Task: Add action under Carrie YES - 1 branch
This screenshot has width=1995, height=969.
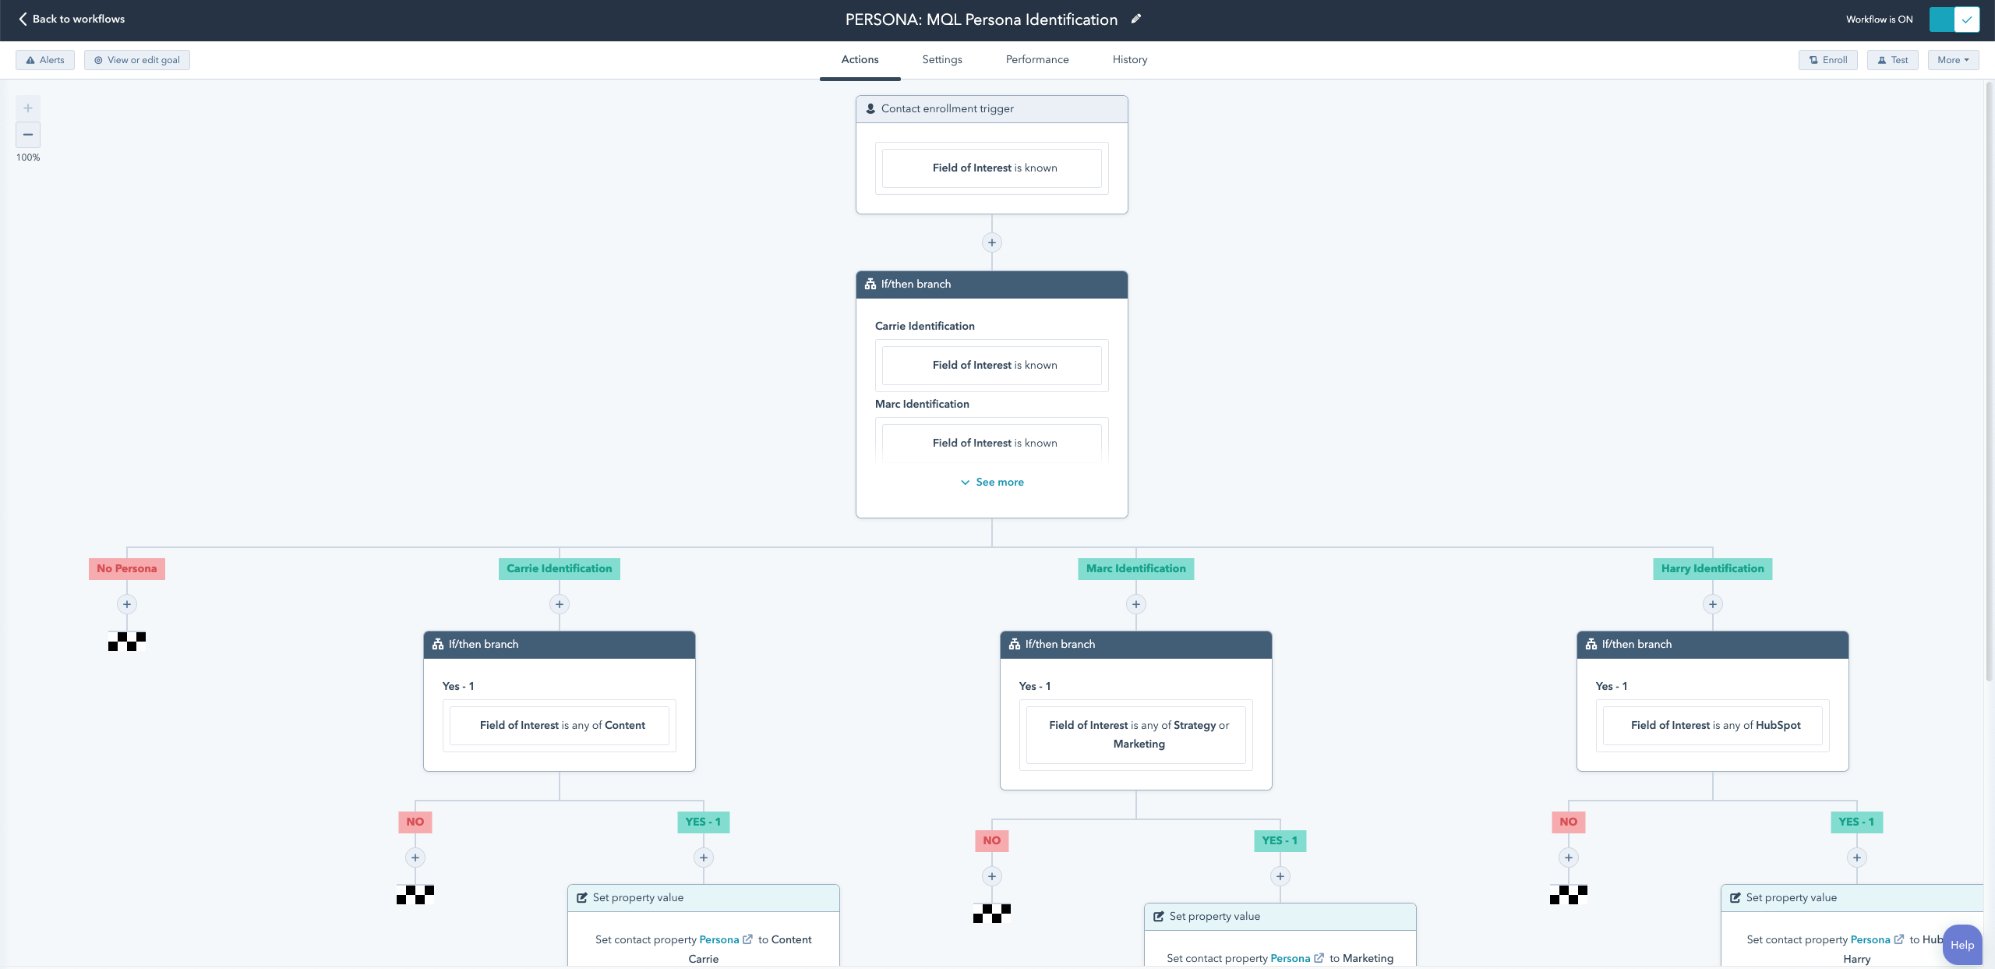Action: [x=704, y=857]
